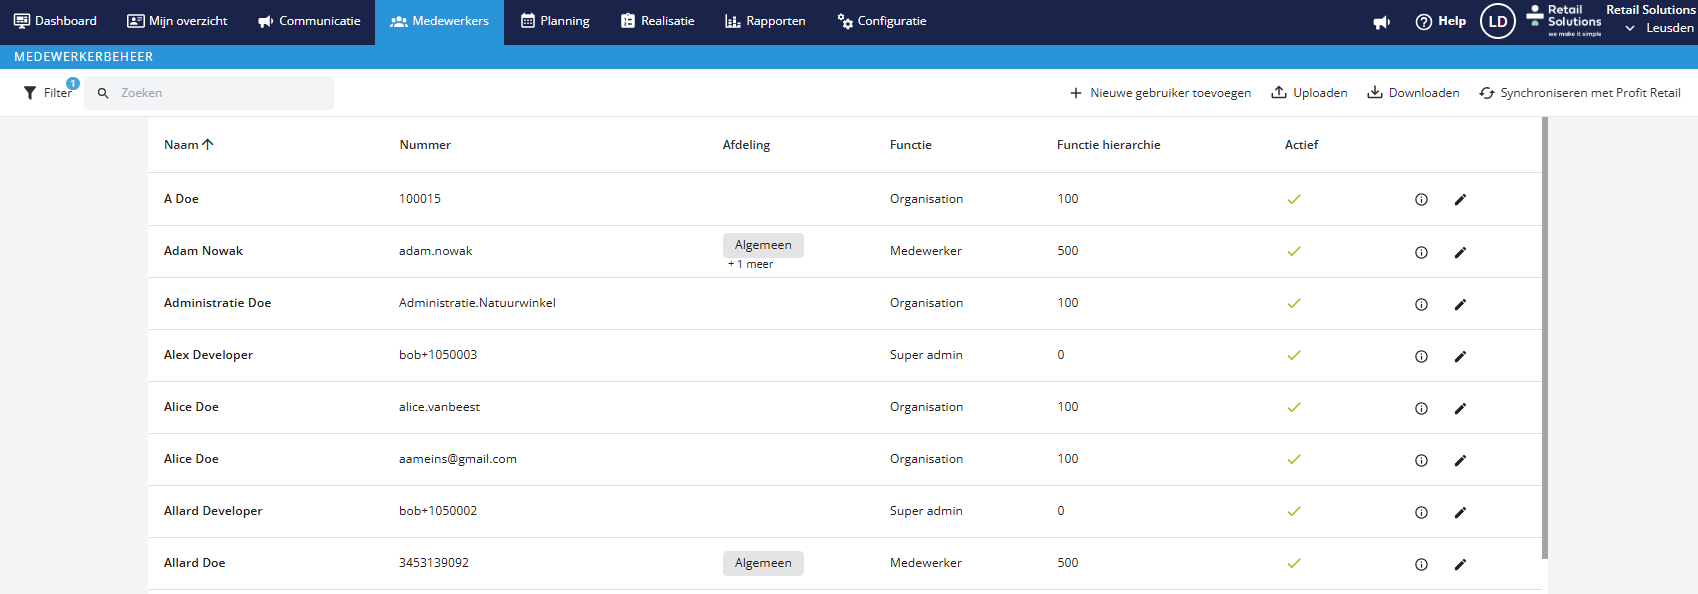
Task: Edit employee Allard Developer
Action: (1460, 512)
